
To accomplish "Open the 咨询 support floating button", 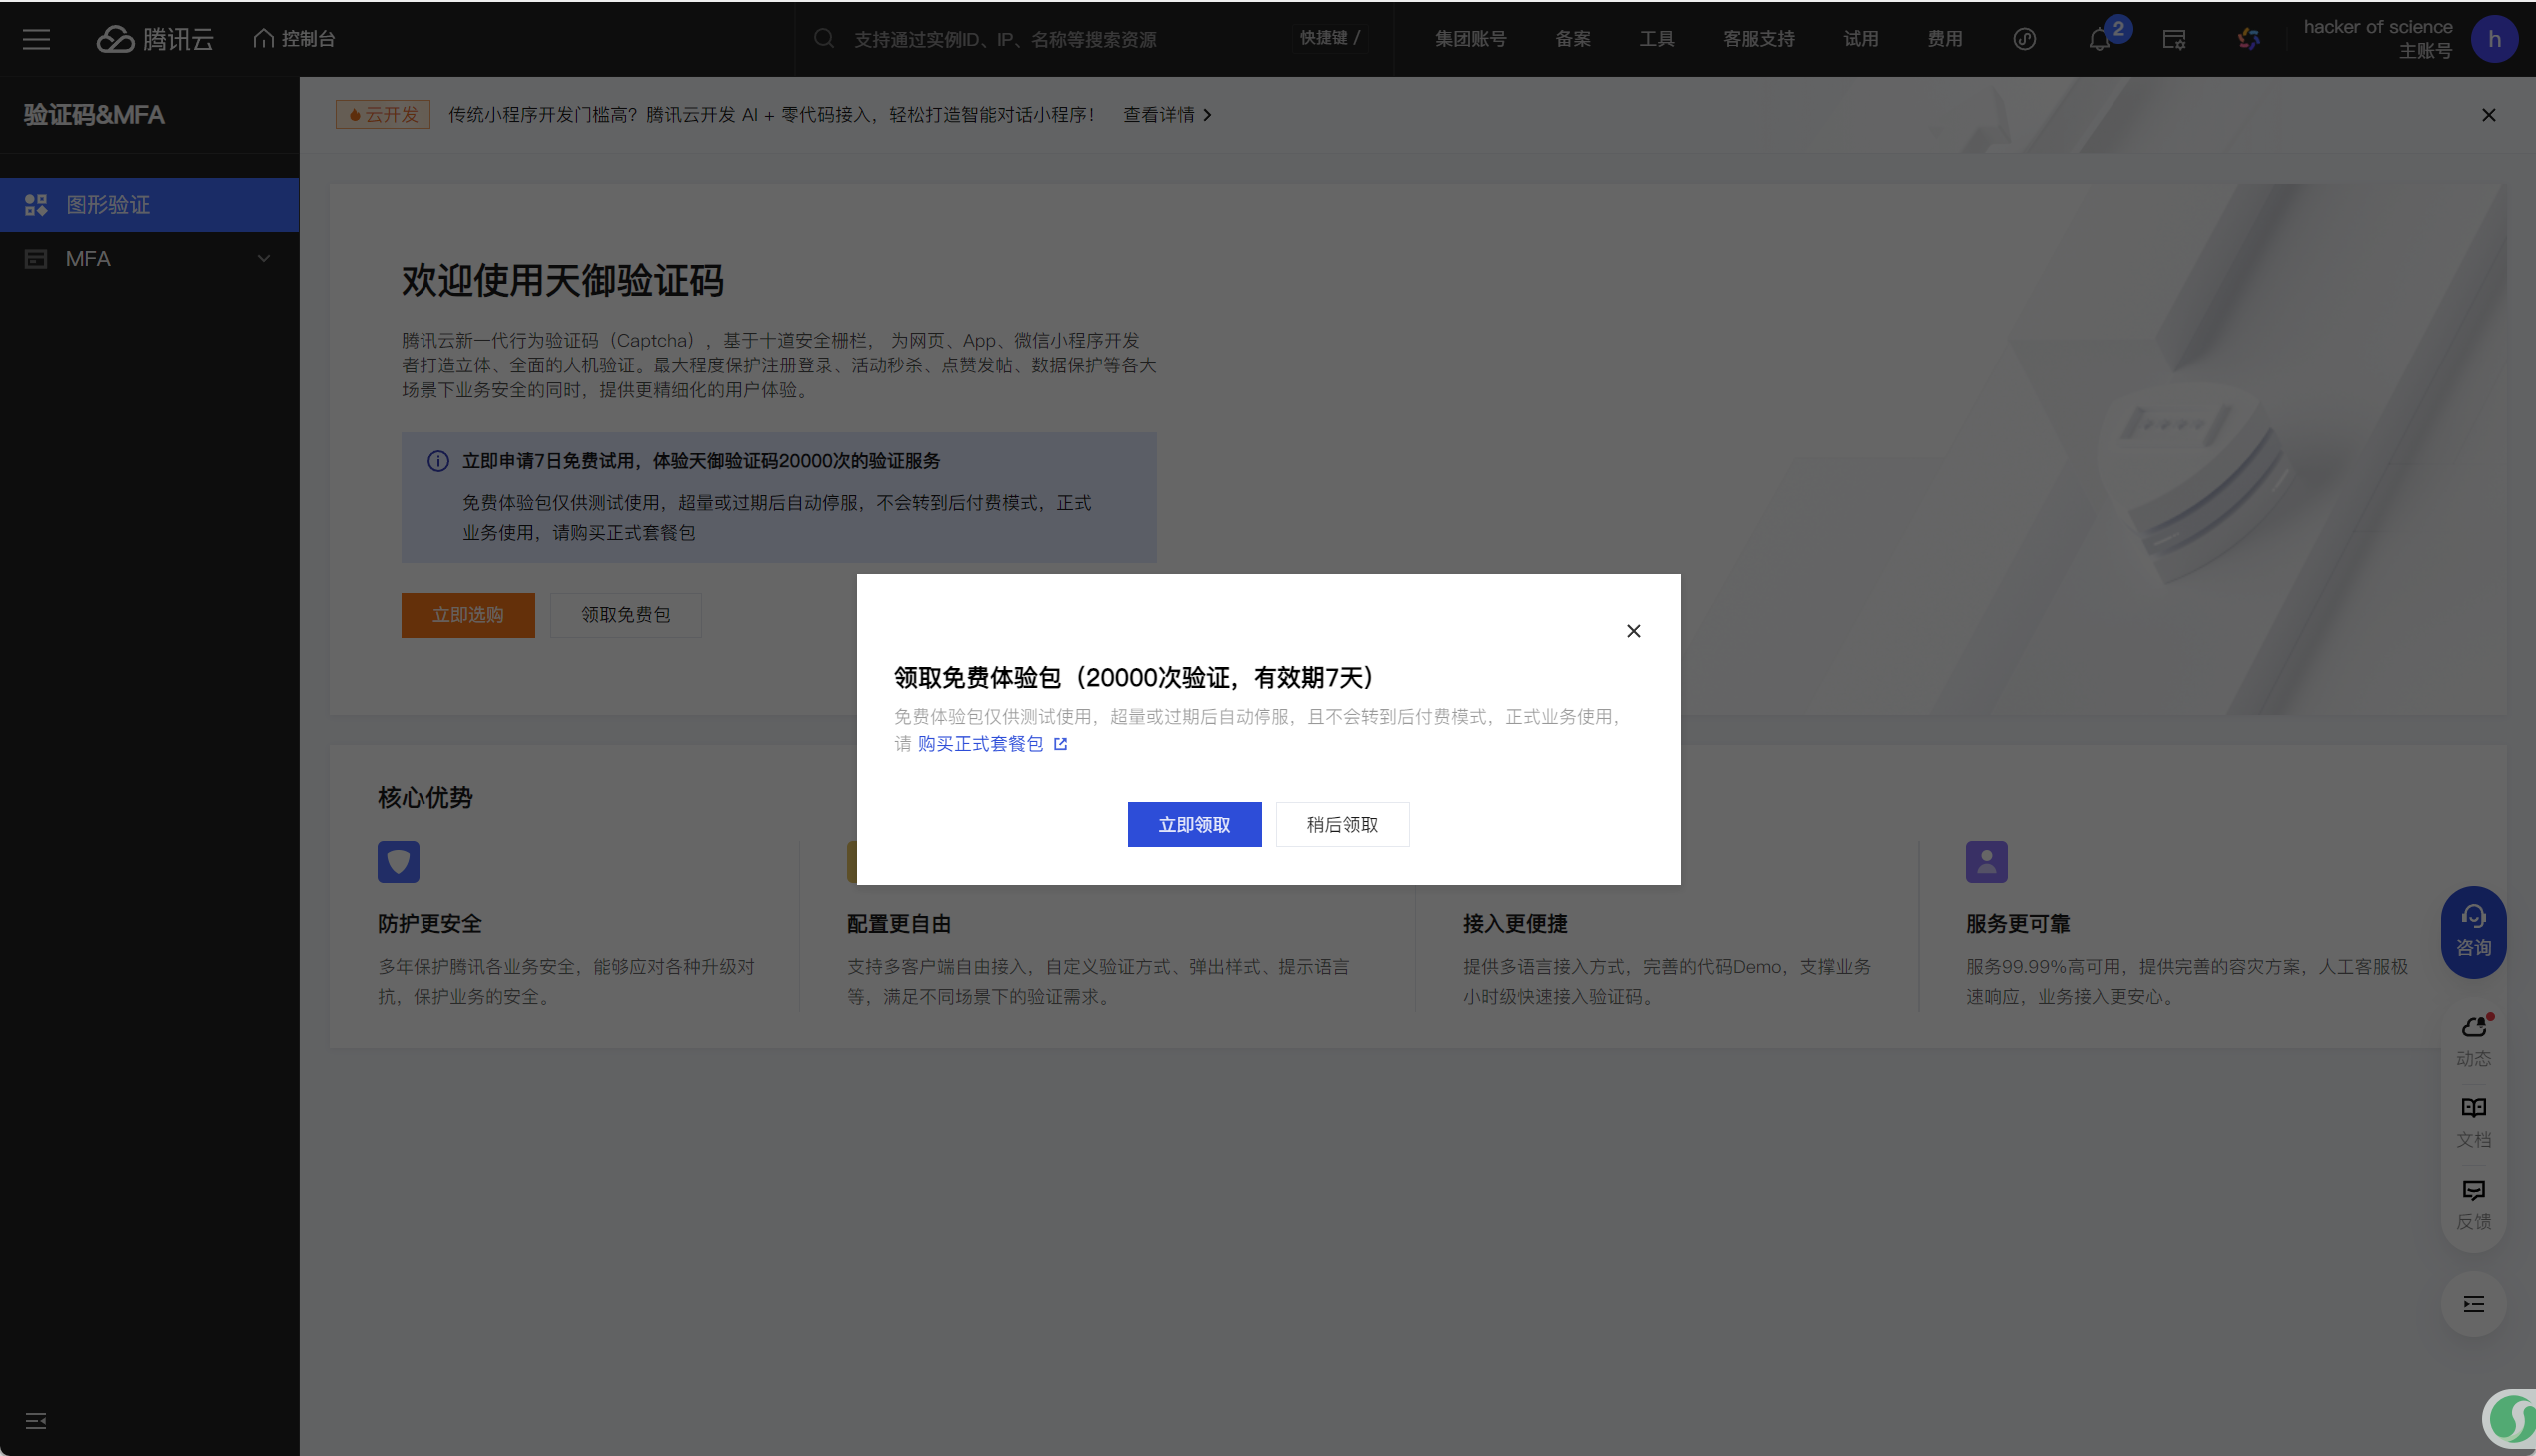I will click(x=2474, y=931).
